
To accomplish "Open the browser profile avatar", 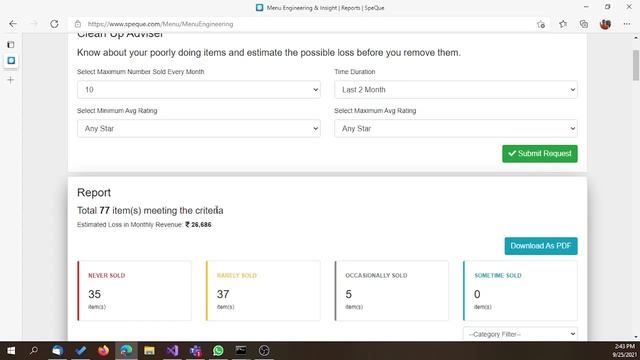I will point(605,24).
